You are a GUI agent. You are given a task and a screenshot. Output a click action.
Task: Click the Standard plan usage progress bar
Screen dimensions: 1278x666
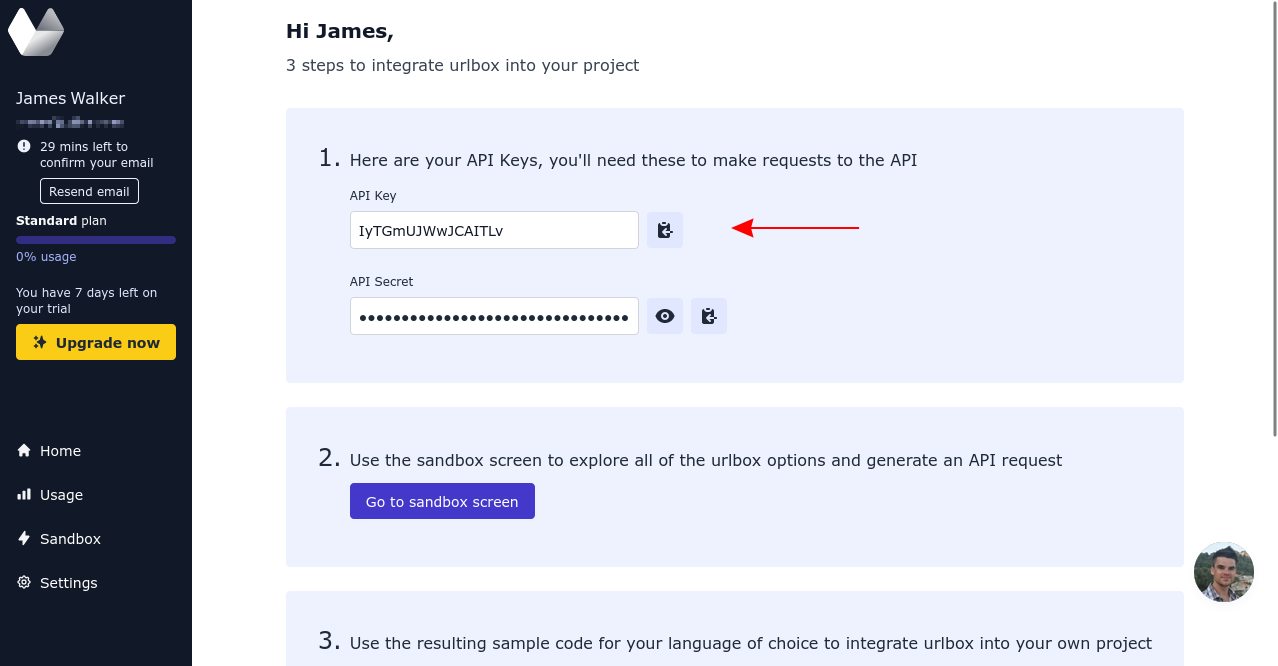(96, 239)
